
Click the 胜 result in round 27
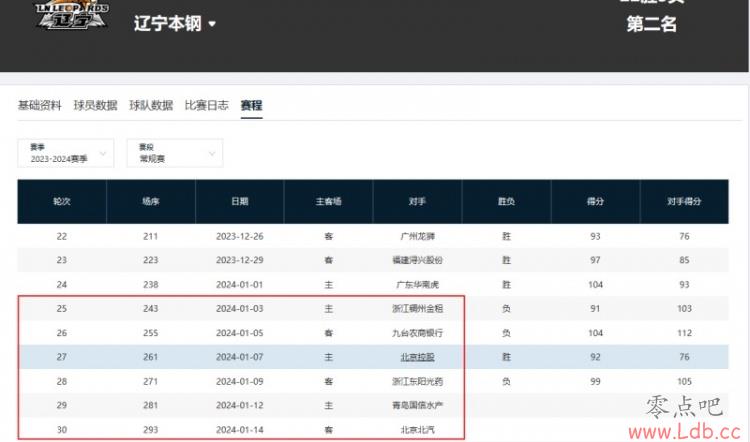506,357
